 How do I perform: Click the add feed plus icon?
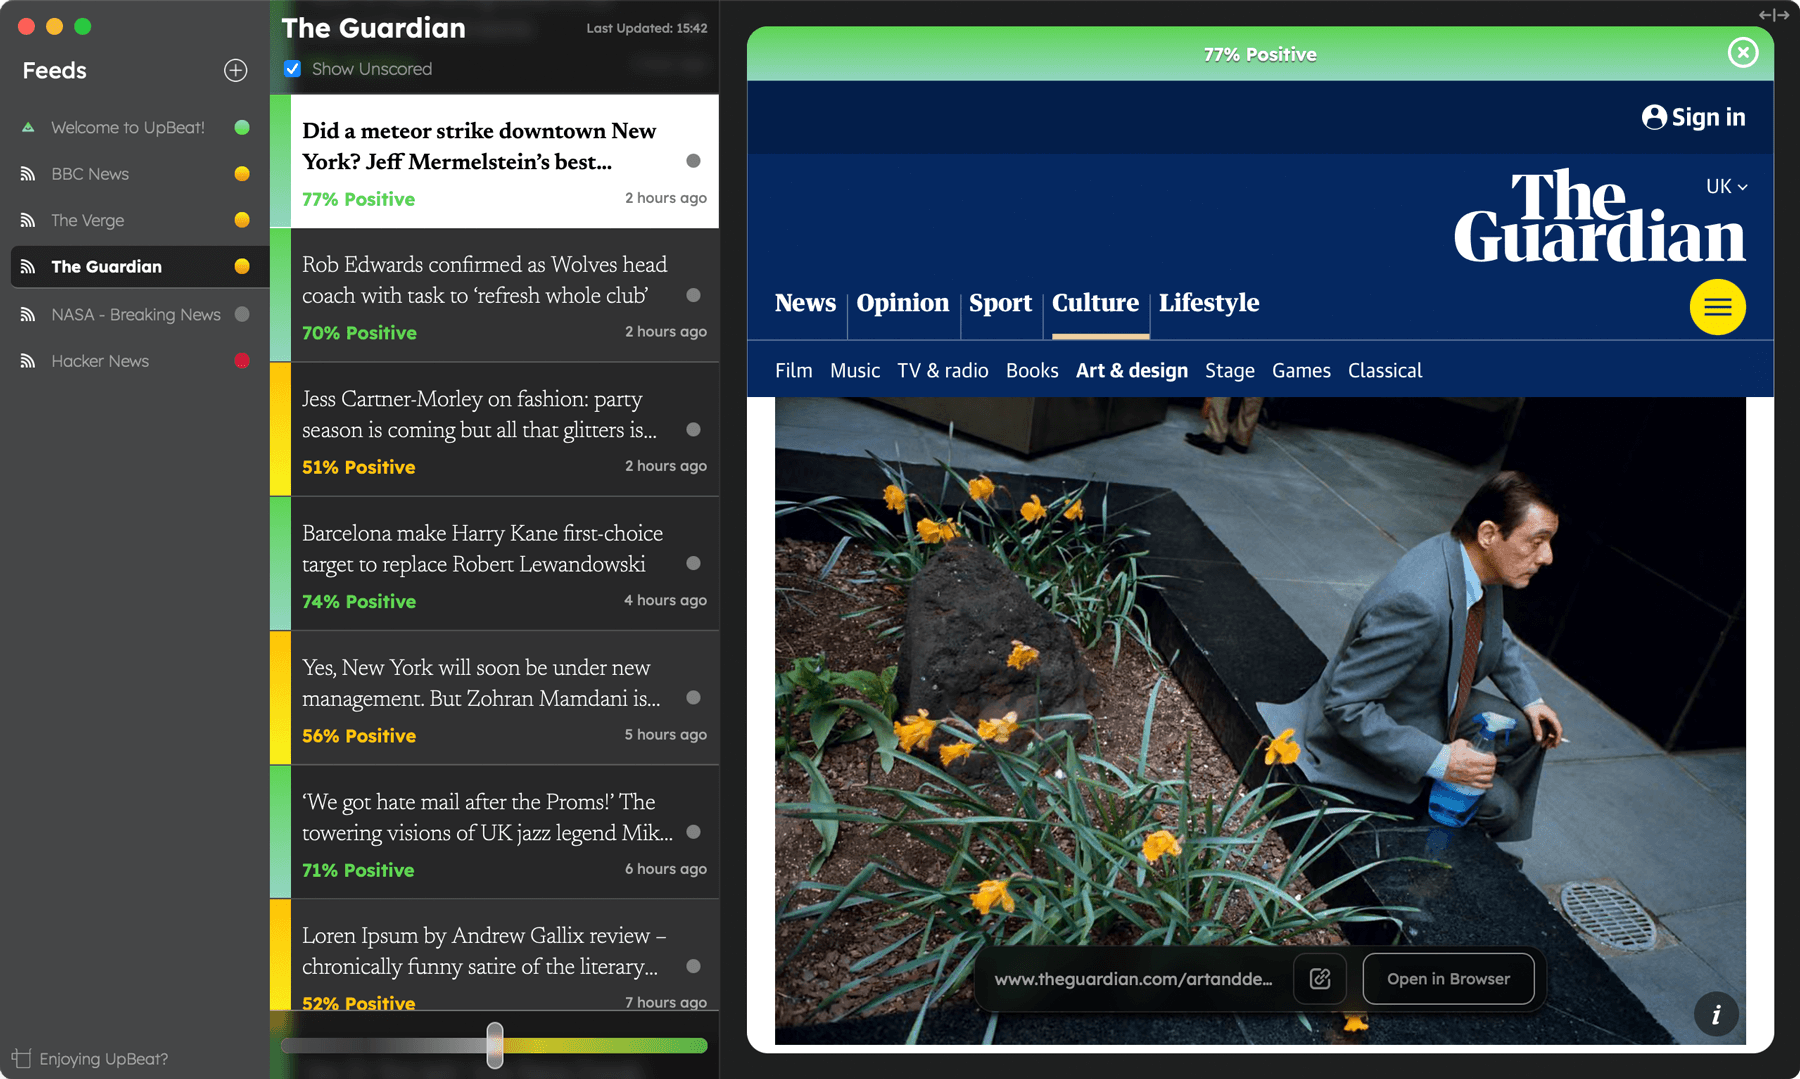[x=235, y=70]
